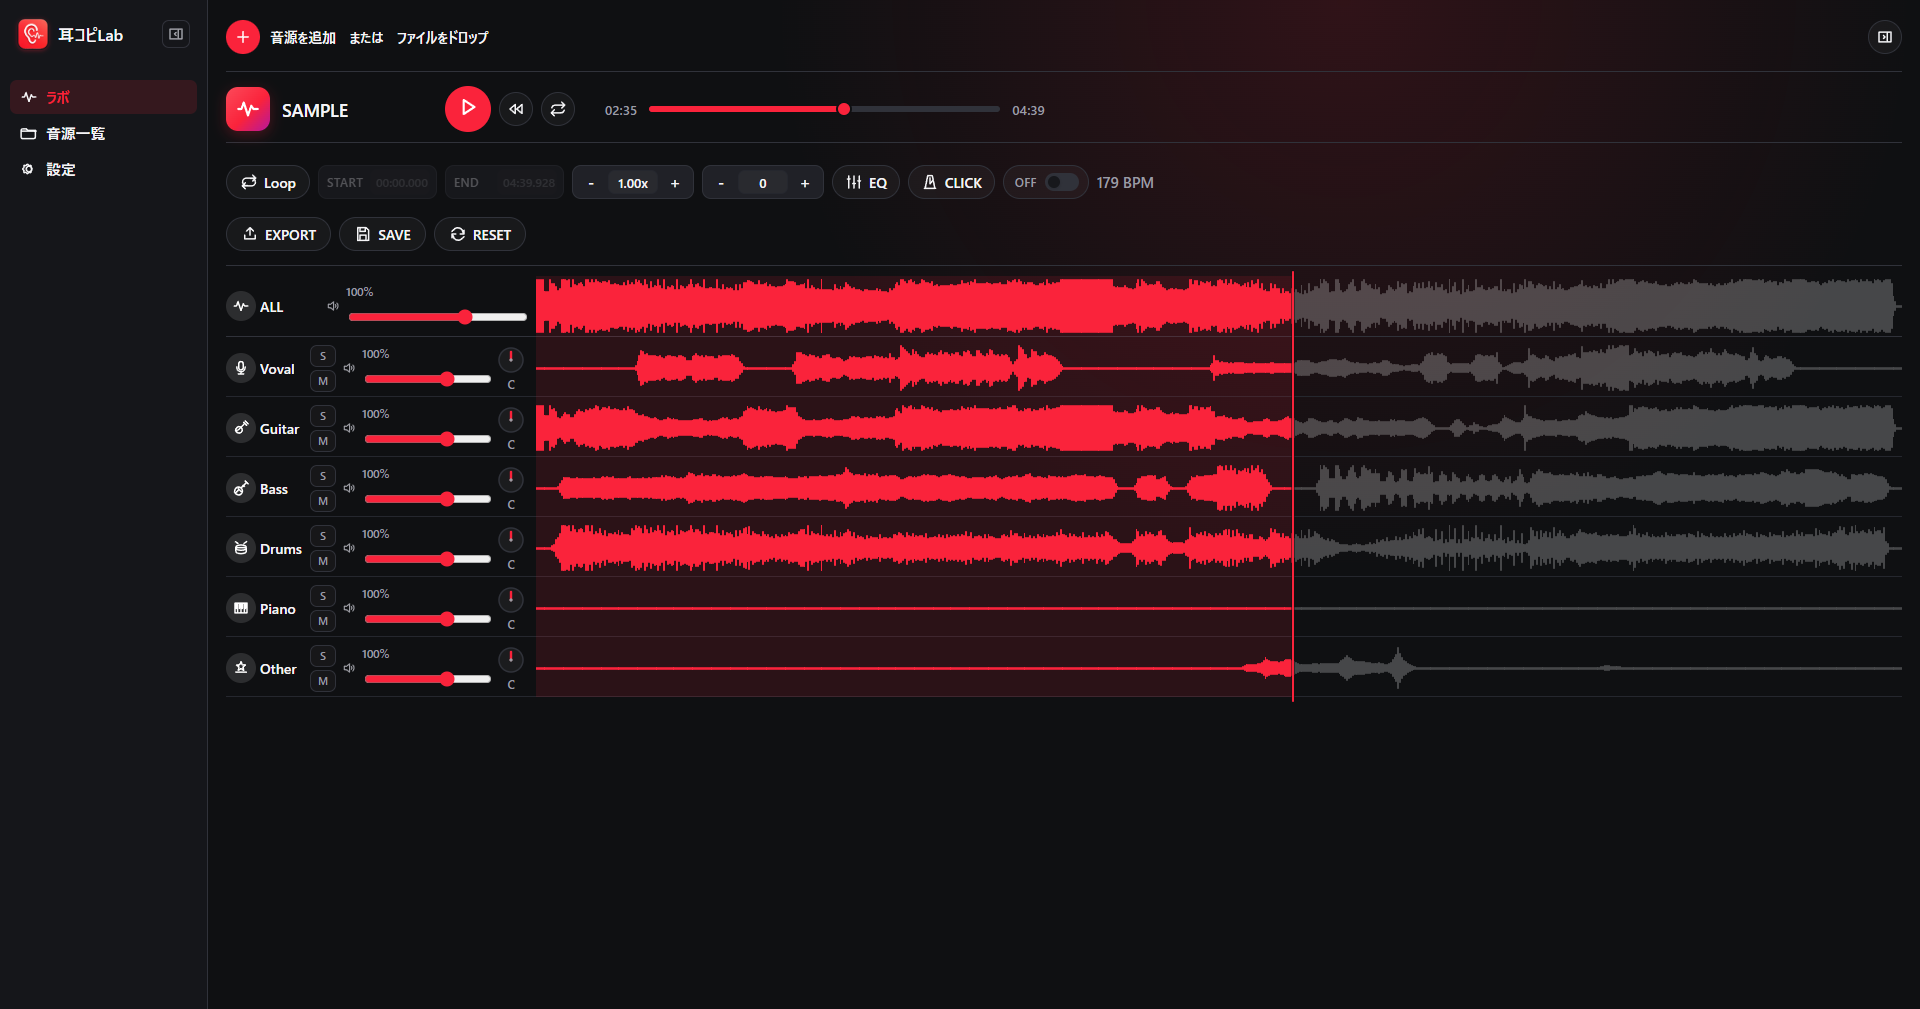Click the ALL track waveform icon
The image size is (1920, 1009).
241,306
